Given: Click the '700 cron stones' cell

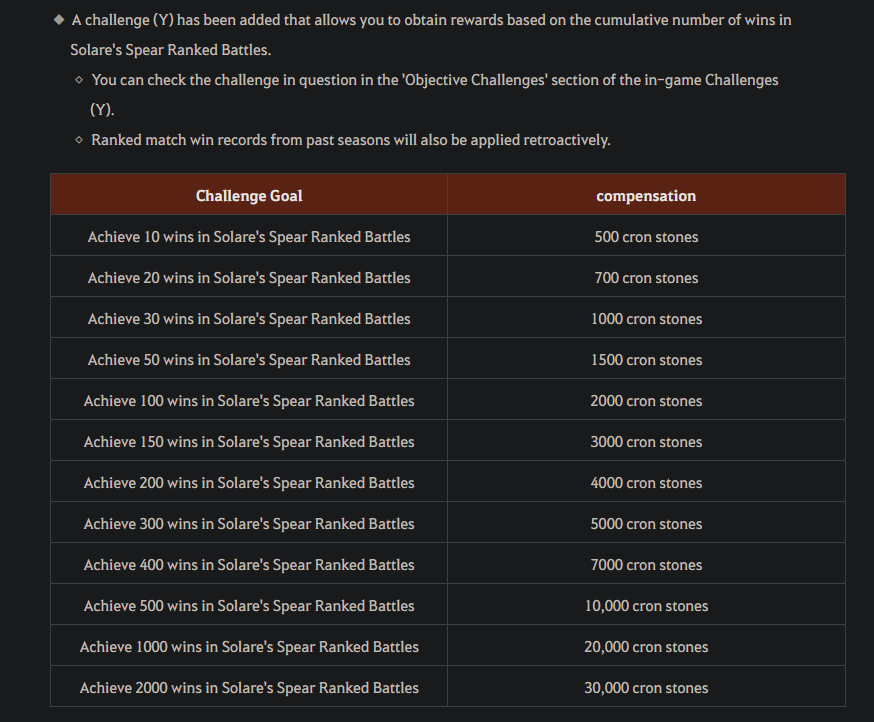Looking at the screenshot, I should [x=646, y=278].
